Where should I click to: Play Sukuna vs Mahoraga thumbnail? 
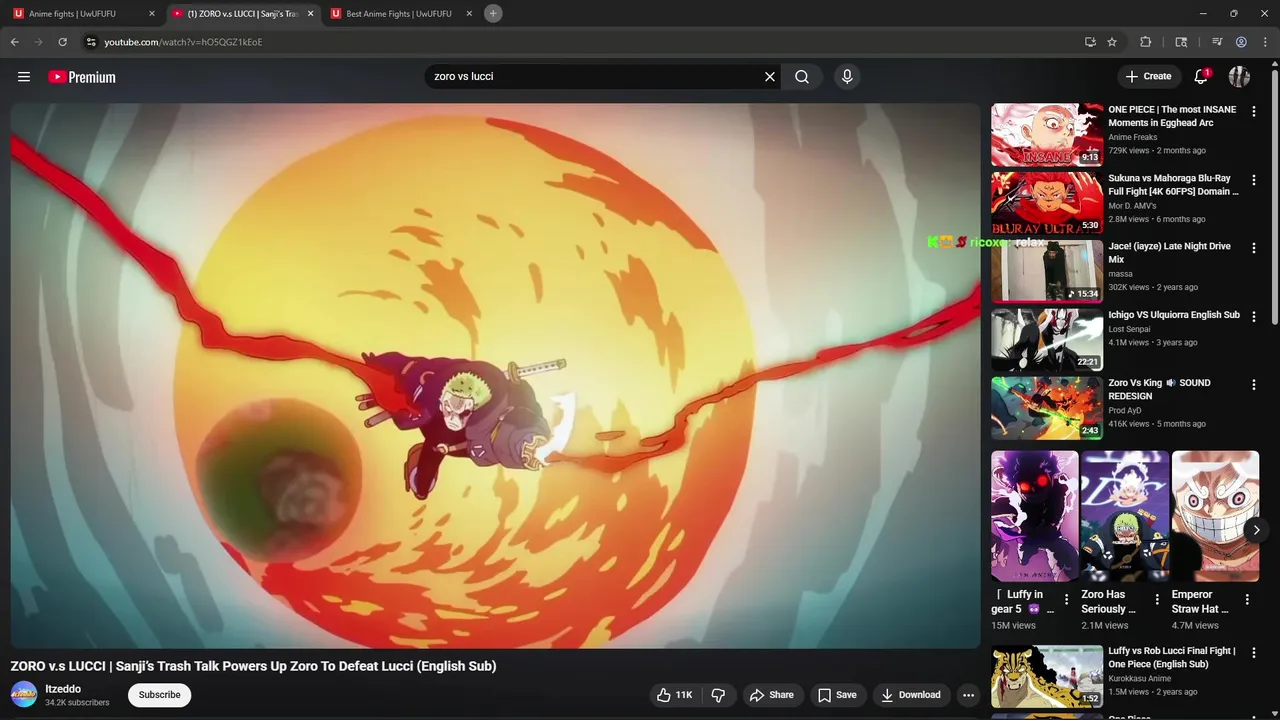pyautogui.click(x=1047, y=202)
